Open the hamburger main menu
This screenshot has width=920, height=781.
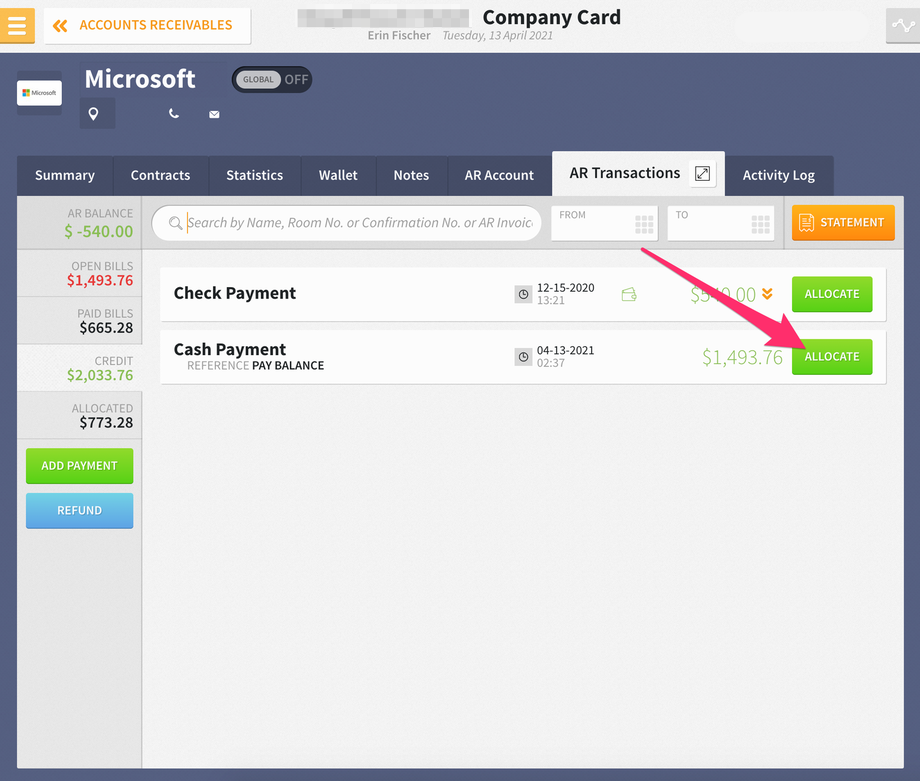point(17,25)
